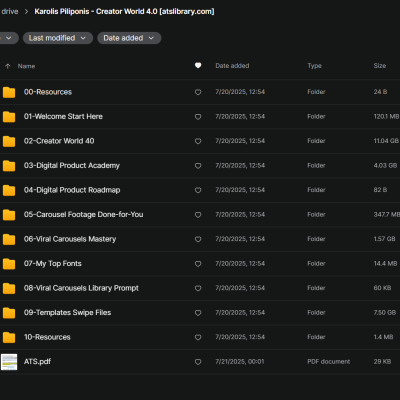400x400 pixels.
Task: Toggle favorite heart for 03-Digital Product Academy
Action: pyautogui.click(x=198, y=166)
